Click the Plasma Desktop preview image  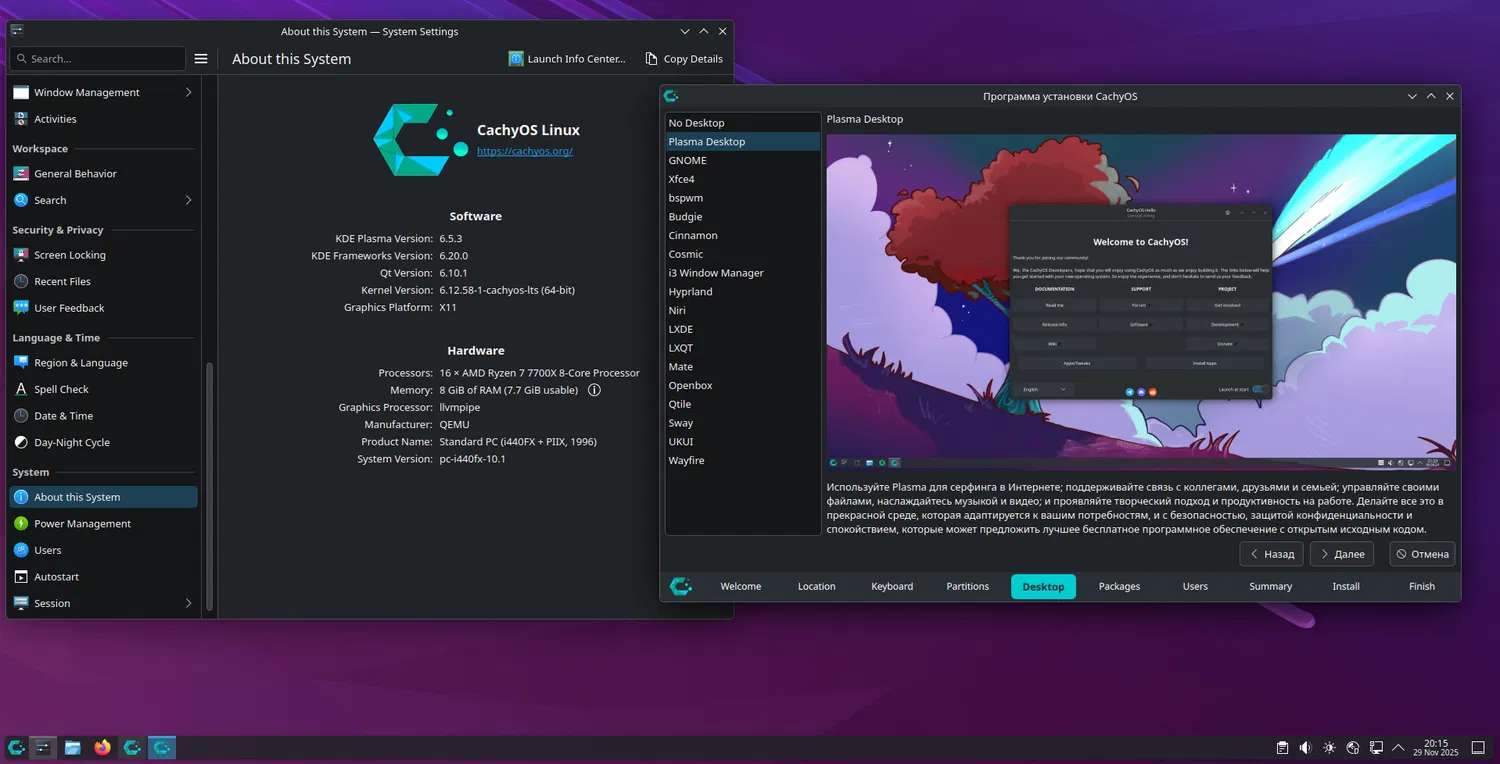tap(1141, 302)
